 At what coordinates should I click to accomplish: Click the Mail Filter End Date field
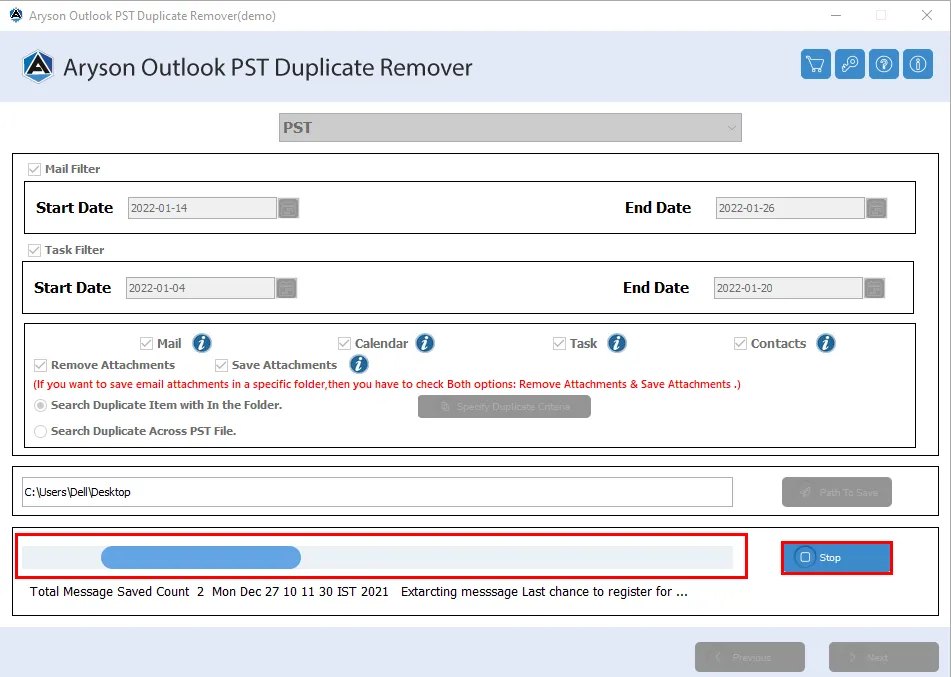pyautogui.click(x=790, y=208)
